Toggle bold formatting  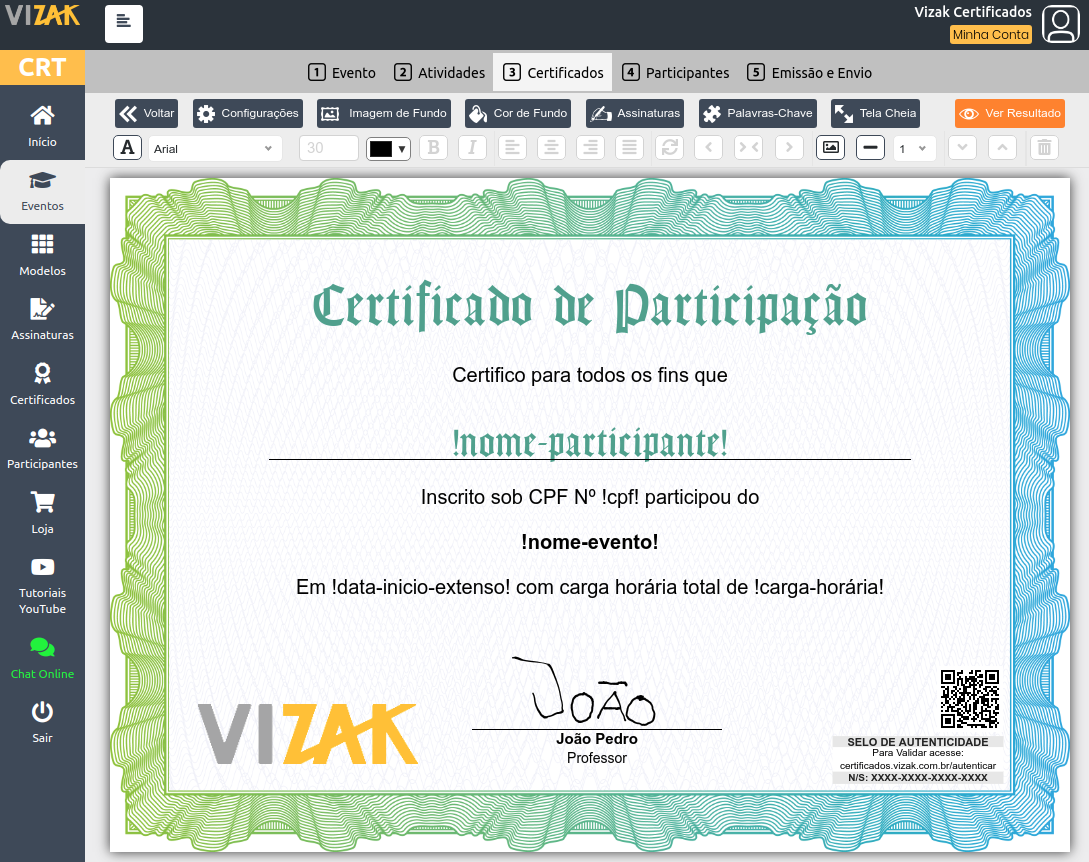(433, 147)
